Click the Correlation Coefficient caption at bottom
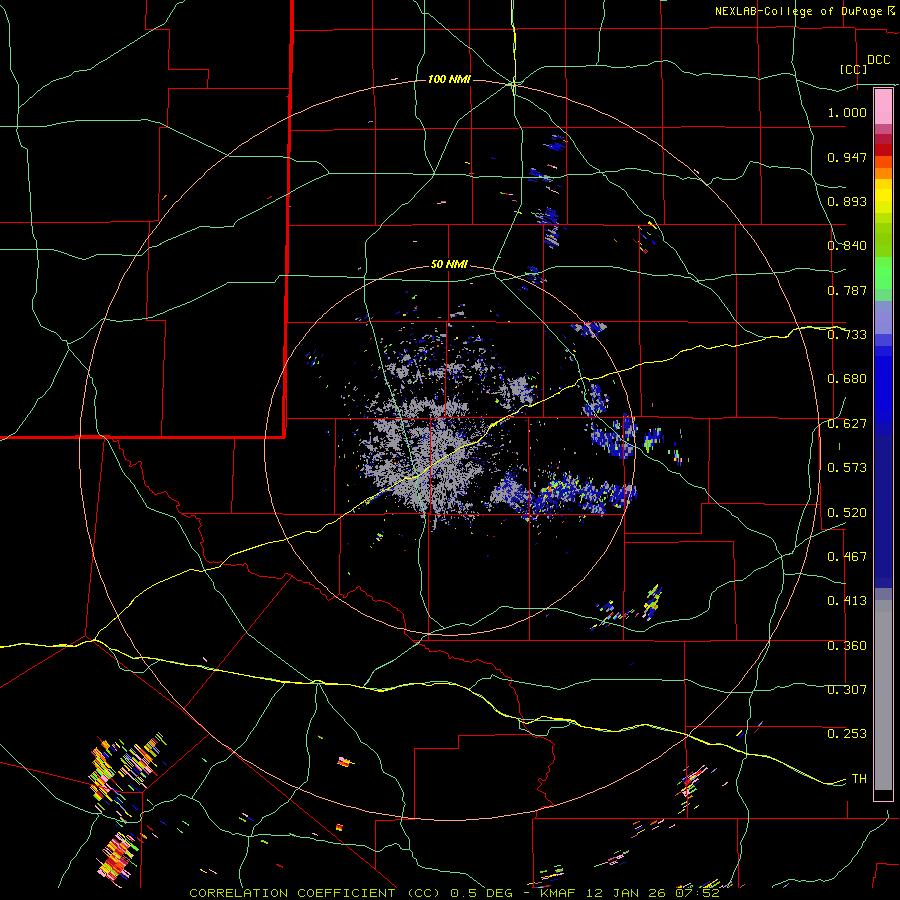Image resolution: width=900 pixels, height=900 pixels. [454, 893]
